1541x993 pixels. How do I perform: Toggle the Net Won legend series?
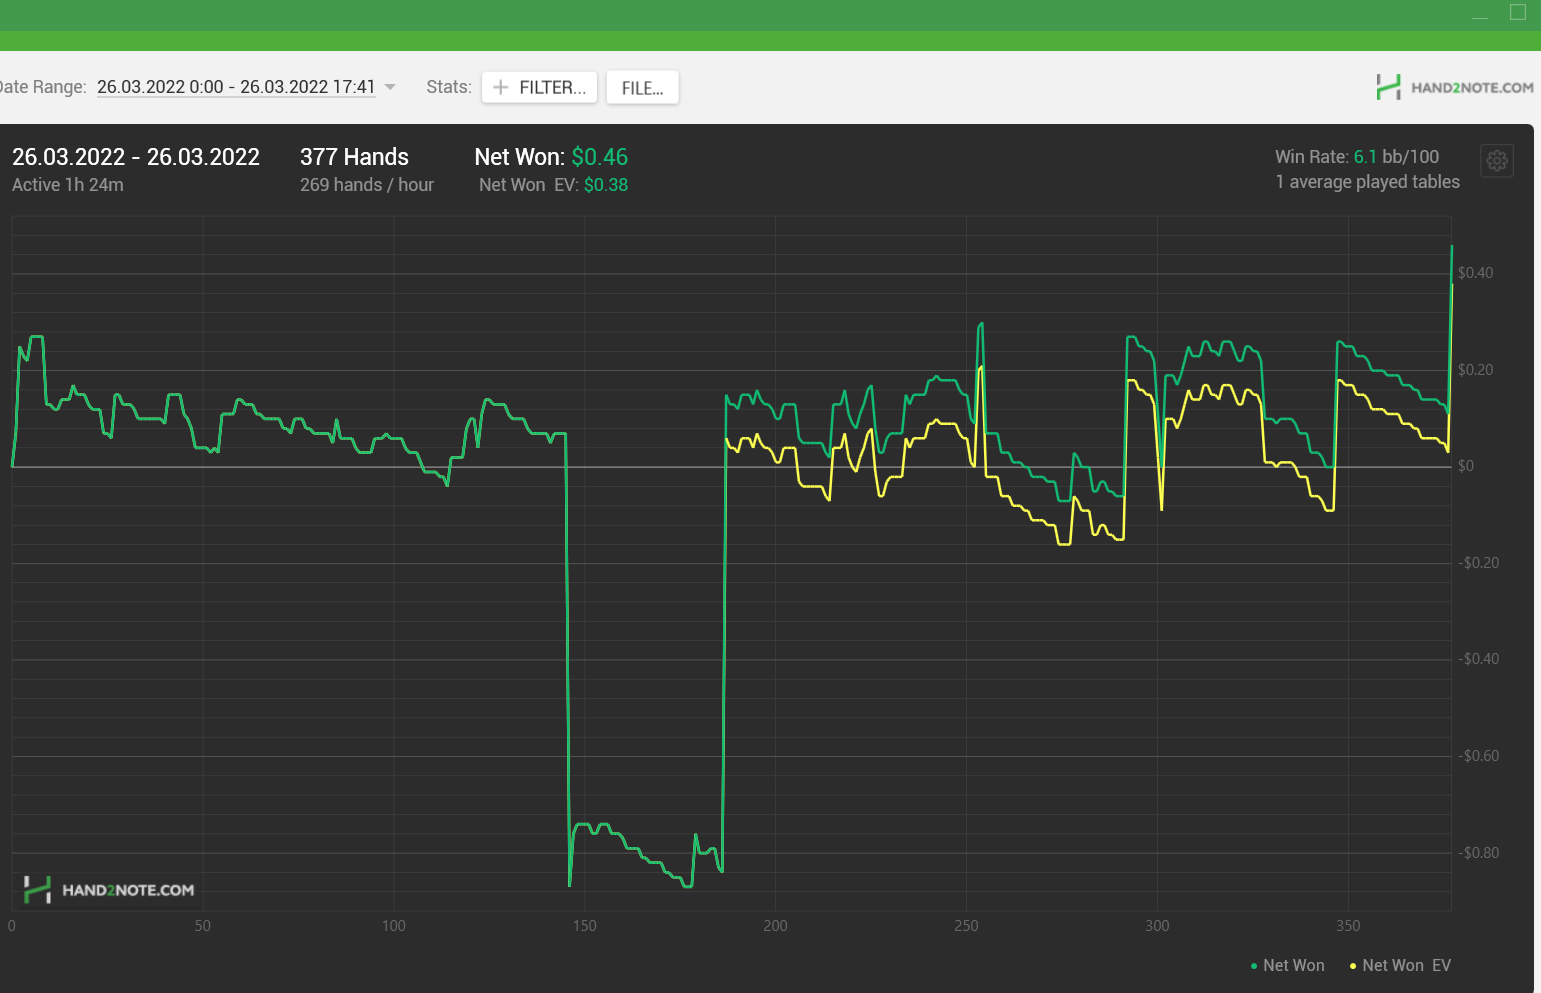1287,965
